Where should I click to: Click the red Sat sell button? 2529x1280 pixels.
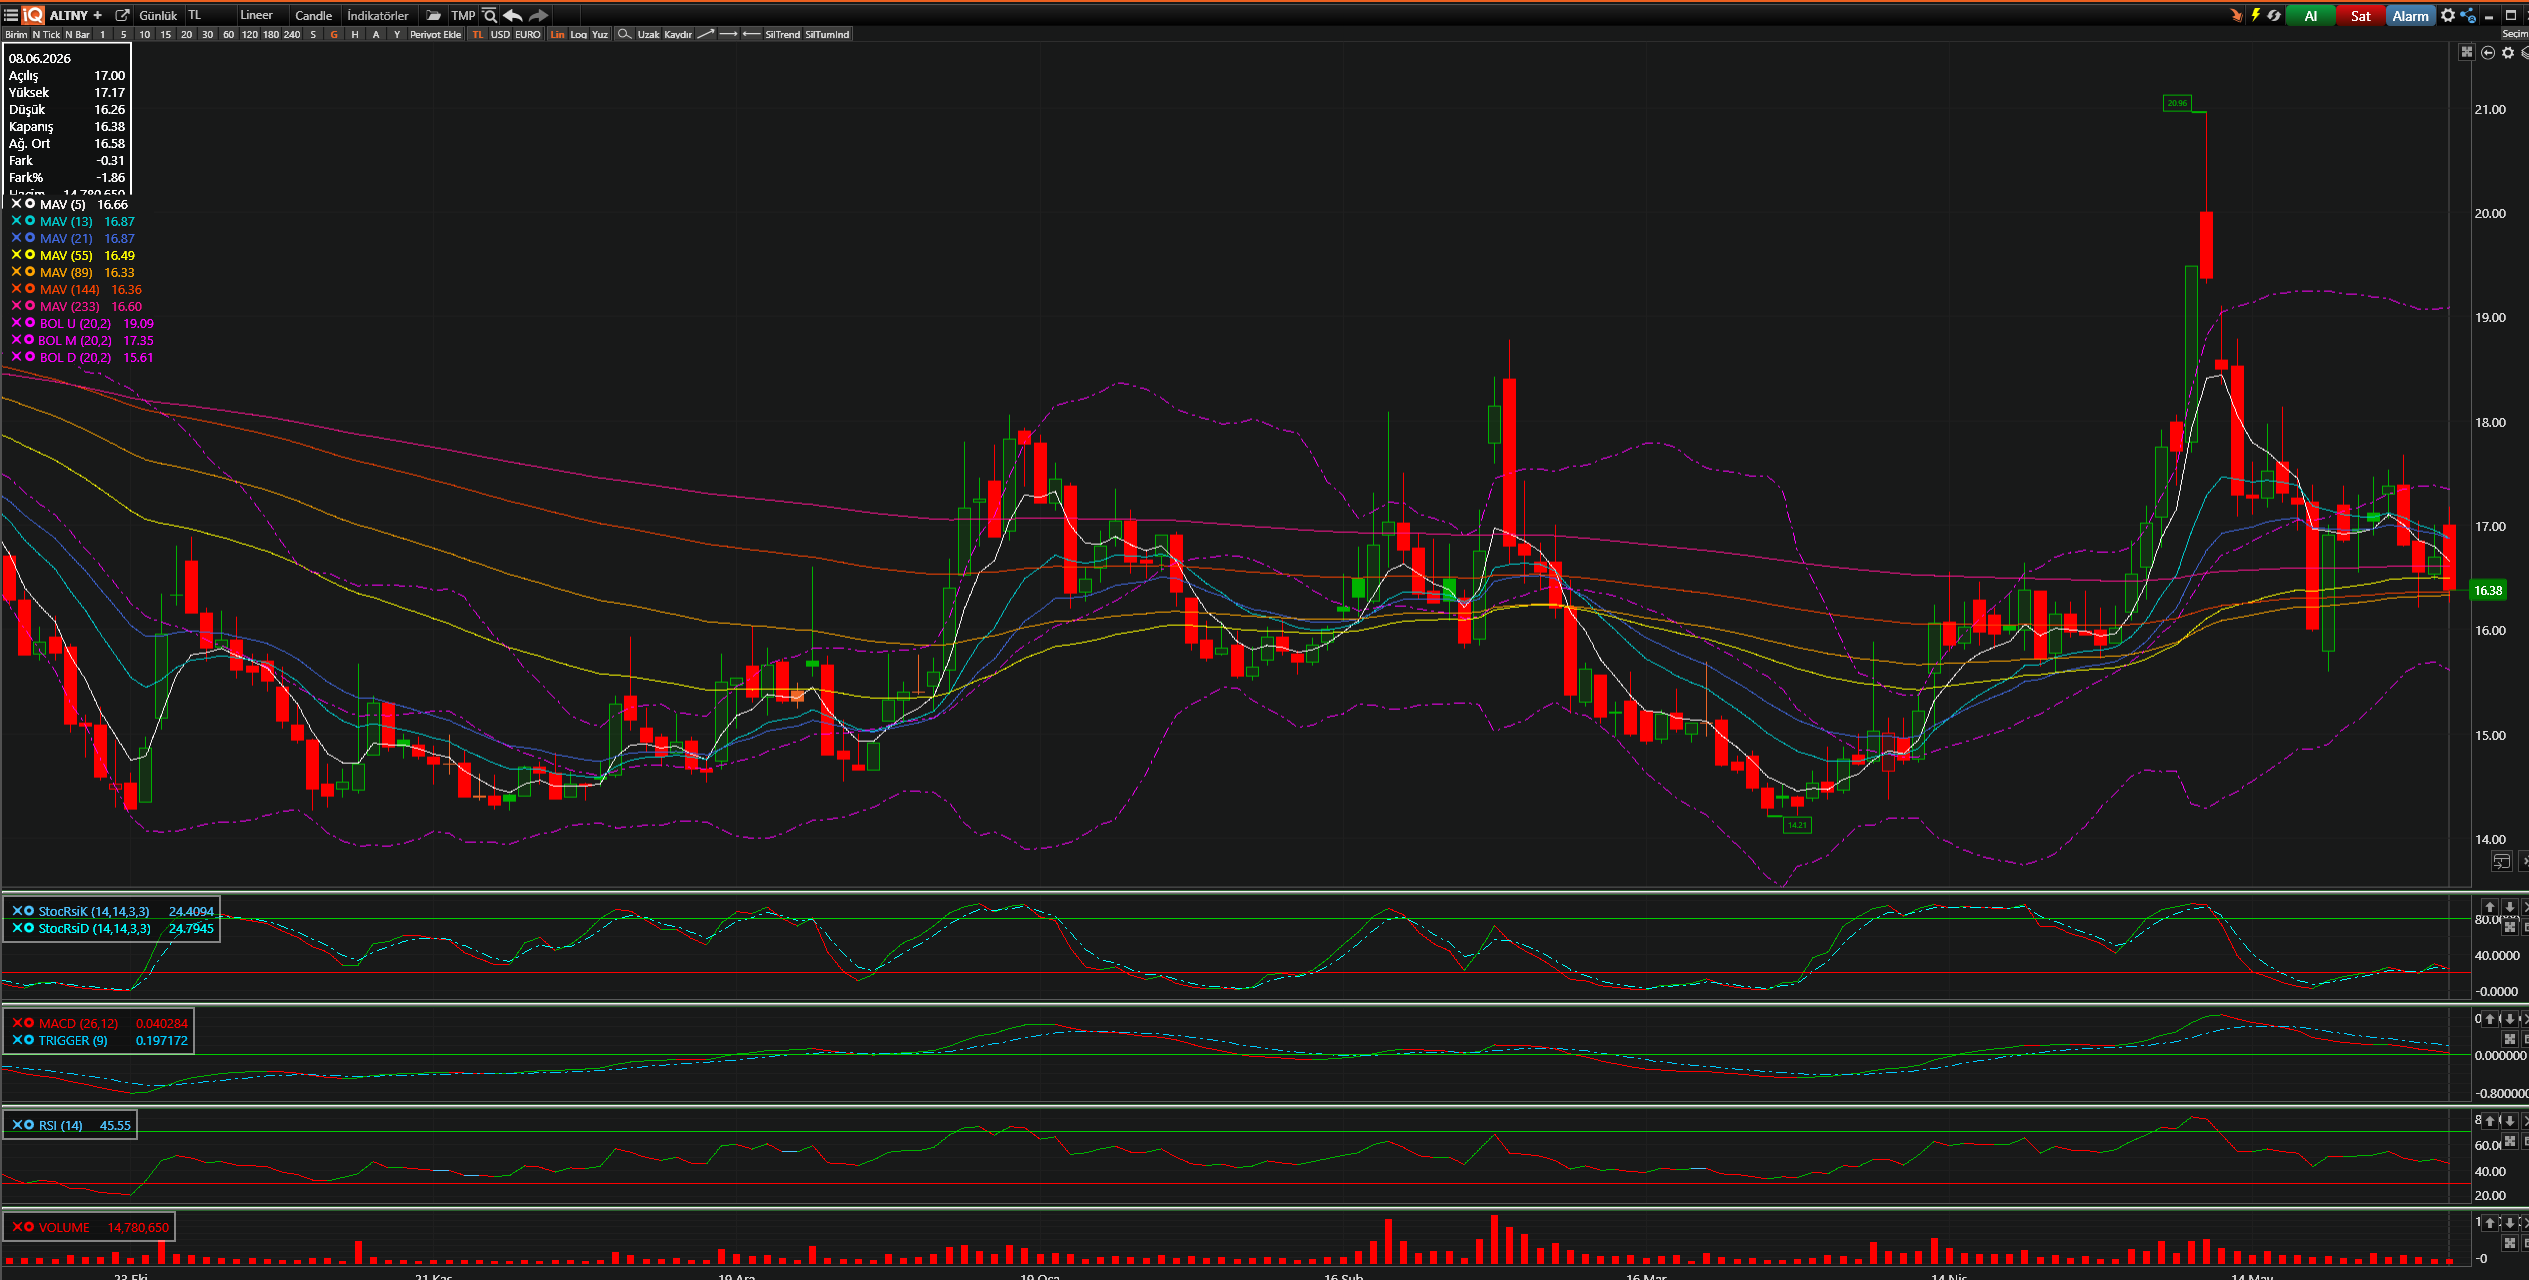pyautogui.click(x=2361, y=15)
